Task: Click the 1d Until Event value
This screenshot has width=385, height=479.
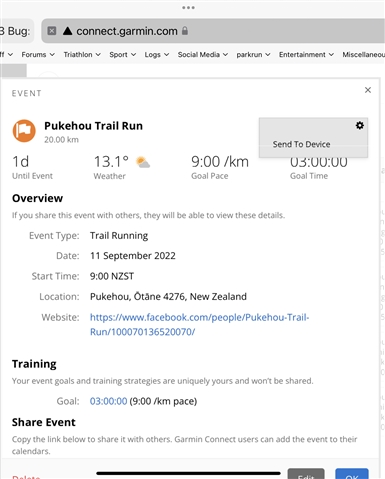Action: (x=21, y=162)
